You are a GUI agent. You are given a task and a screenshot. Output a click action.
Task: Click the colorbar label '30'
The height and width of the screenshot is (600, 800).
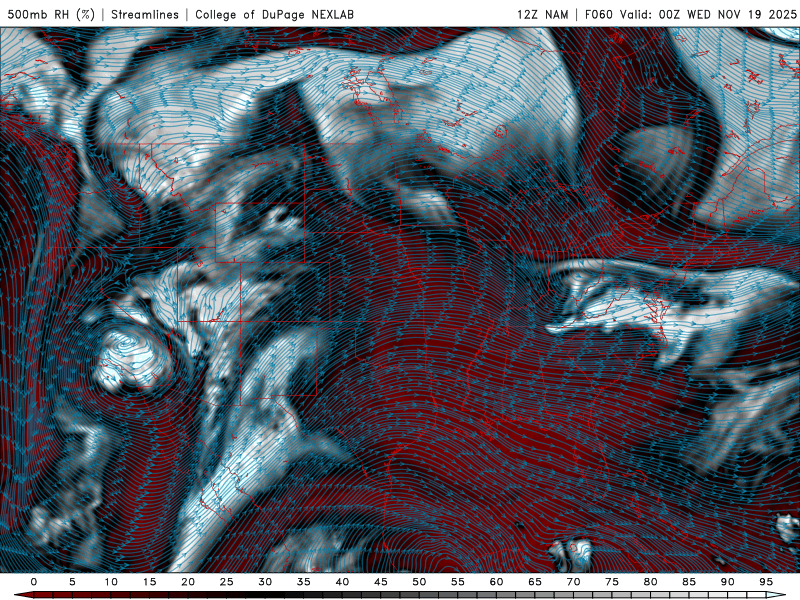[x=265, y=582]
